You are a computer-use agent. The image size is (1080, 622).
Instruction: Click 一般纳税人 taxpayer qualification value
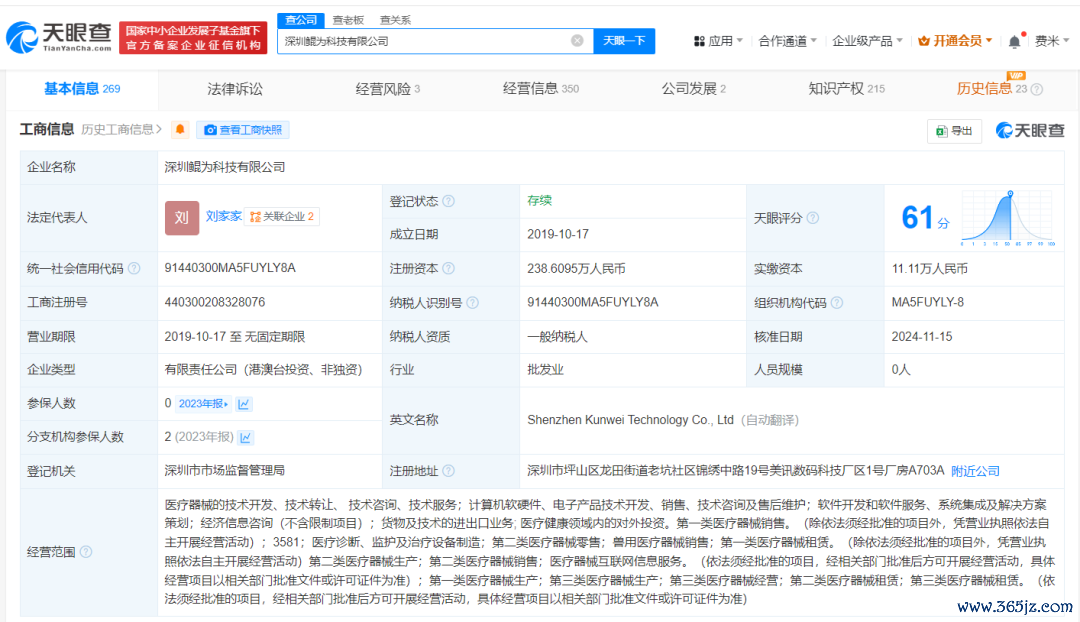pyautogui.click(x=557, y=337)
